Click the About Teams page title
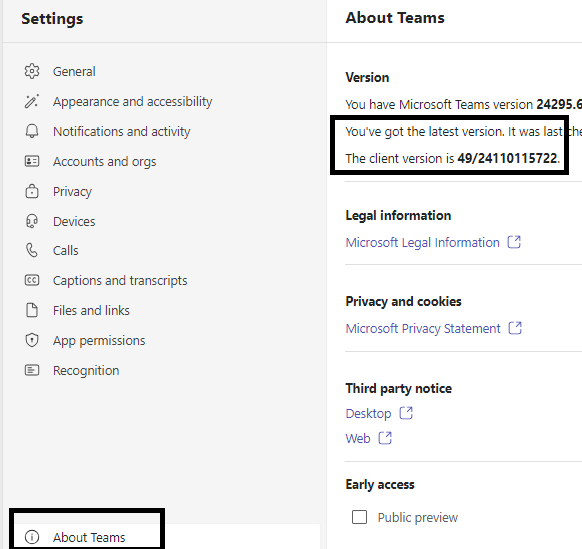This screenshot has height=549, width=582. 395,18
